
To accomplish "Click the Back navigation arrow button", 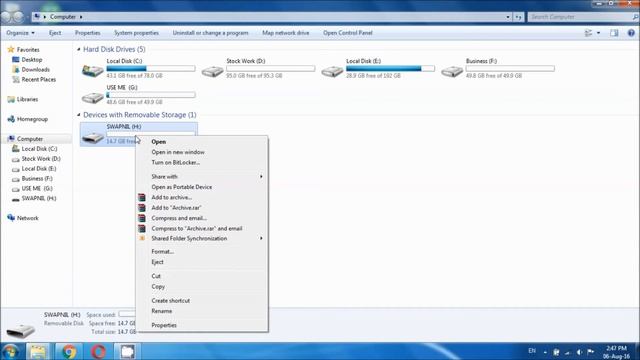I will tap(7, 17).
